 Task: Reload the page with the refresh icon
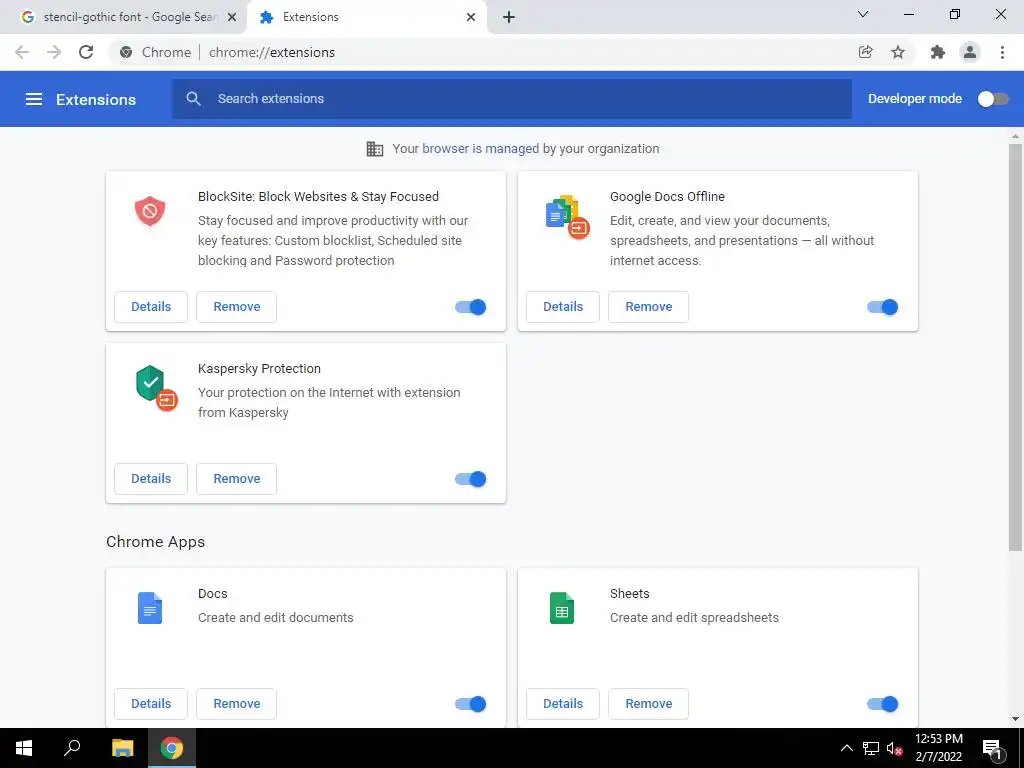tap(86, 52)
